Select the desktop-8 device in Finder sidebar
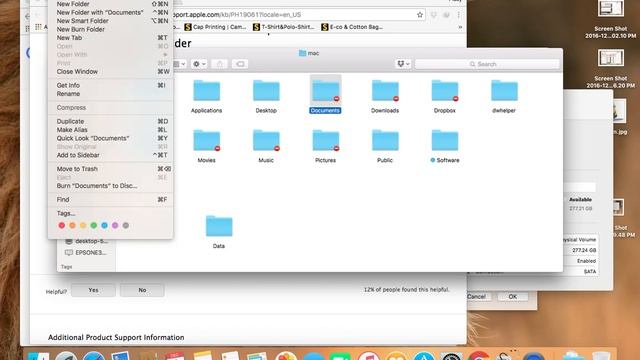 click(x=86, y=241)
